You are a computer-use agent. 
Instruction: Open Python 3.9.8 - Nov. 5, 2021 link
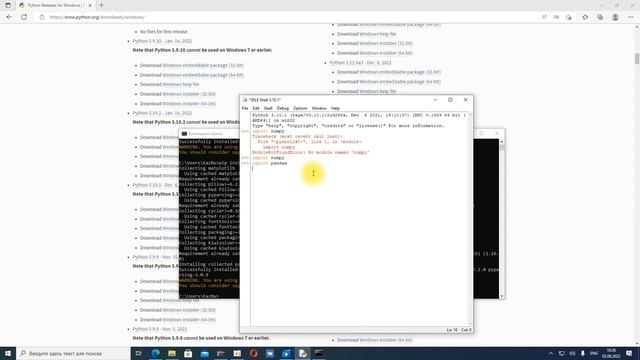coord(160,329)
